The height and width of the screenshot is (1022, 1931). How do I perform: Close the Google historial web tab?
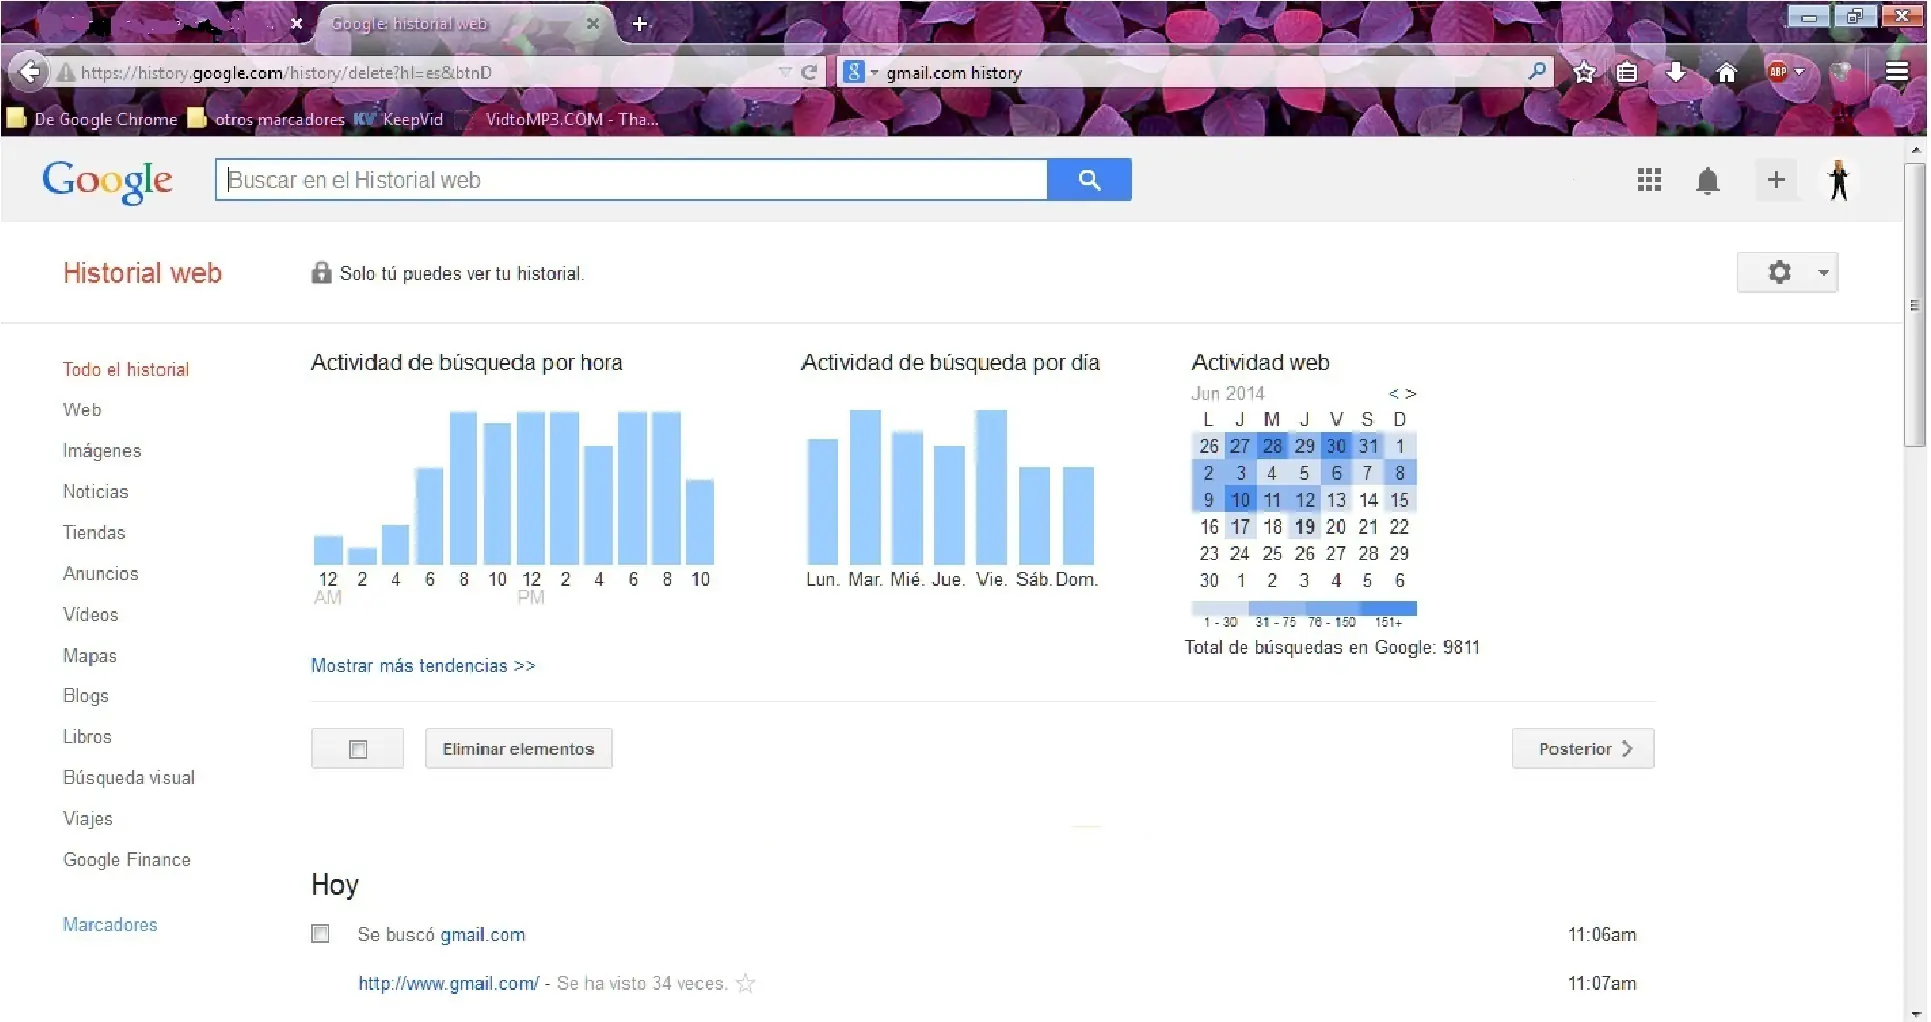[593, 23]
